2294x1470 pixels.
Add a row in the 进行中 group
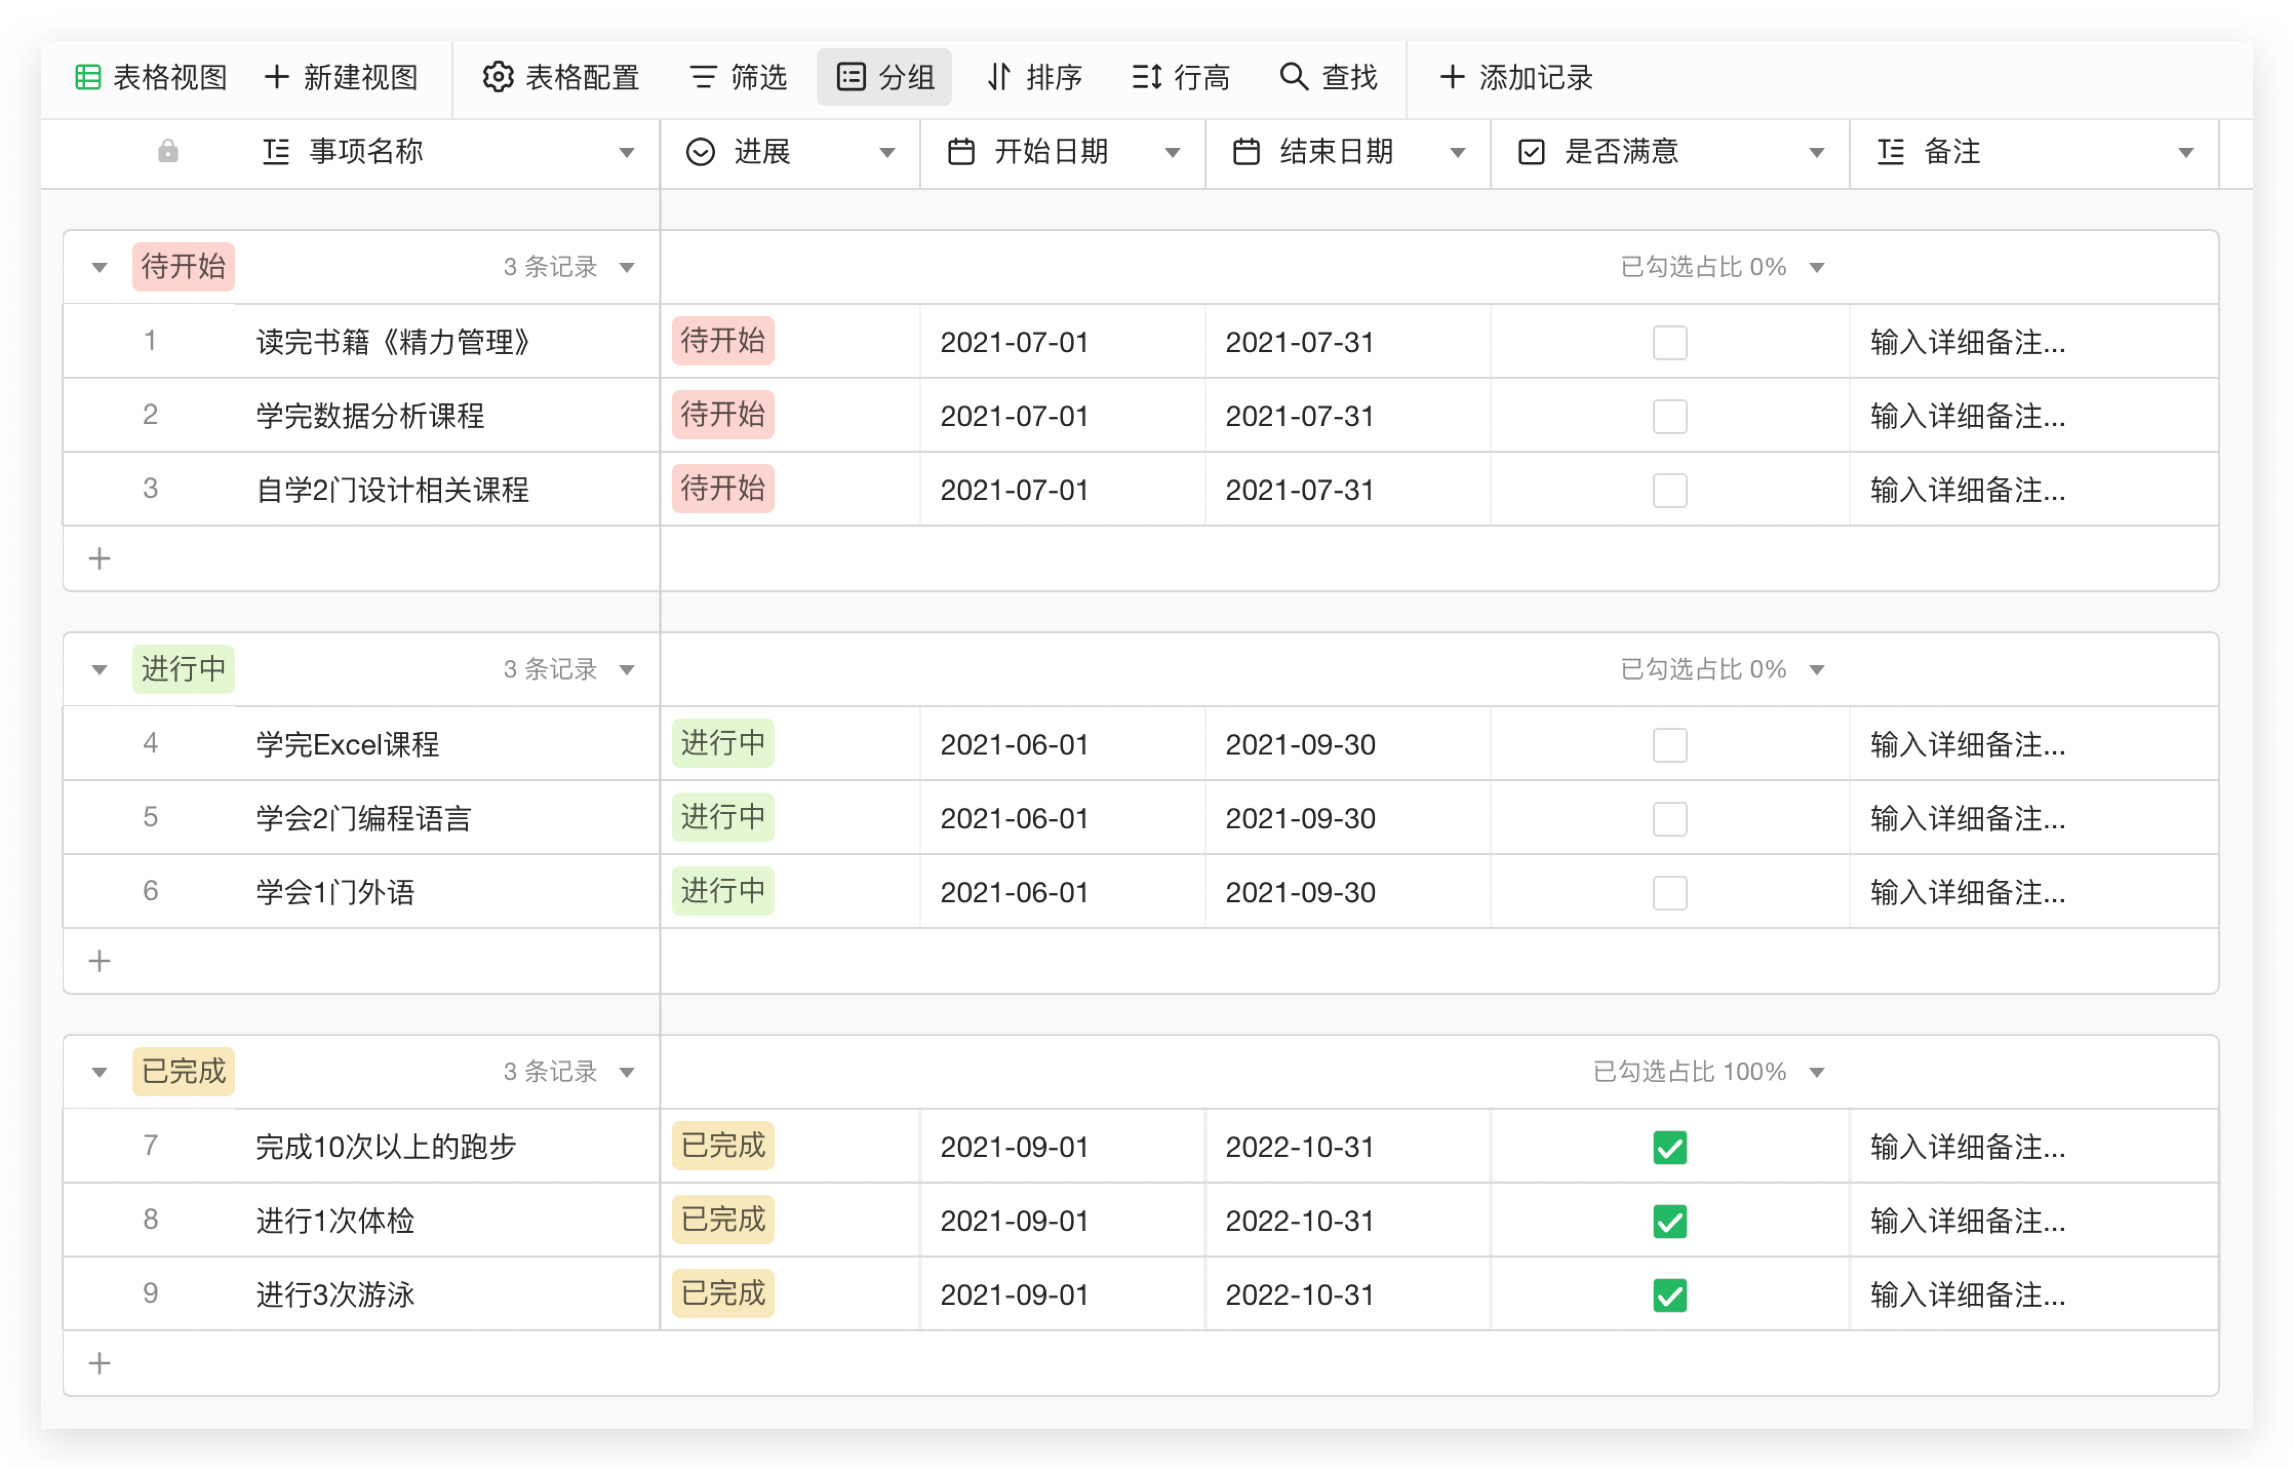(x=99, y=960)
